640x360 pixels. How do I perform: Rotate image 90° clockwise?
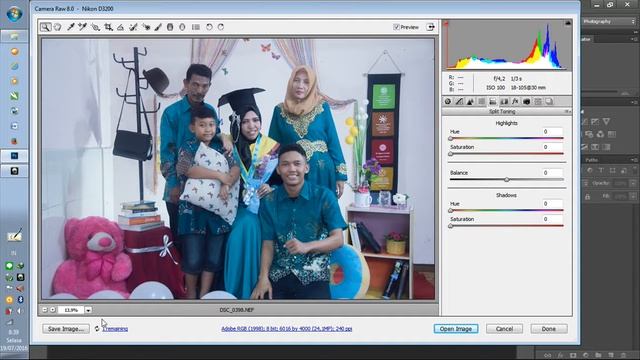point(221,27)
